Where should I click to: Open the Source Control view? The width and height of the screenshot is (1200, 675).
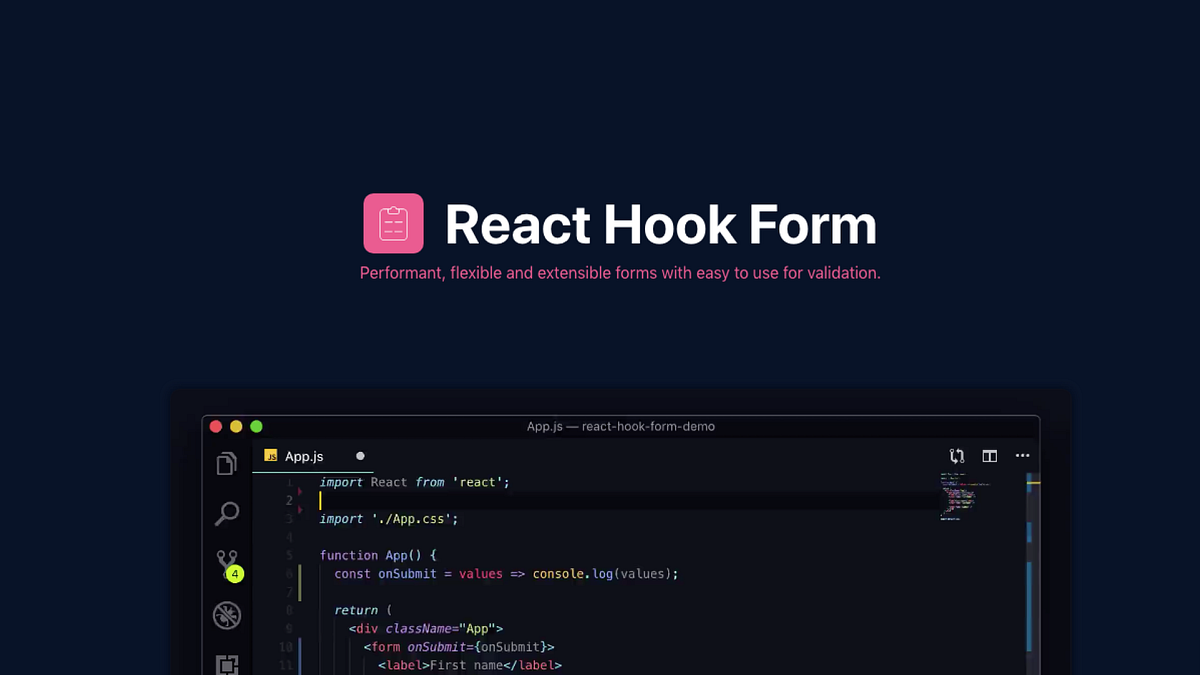[x=227, y=560]
